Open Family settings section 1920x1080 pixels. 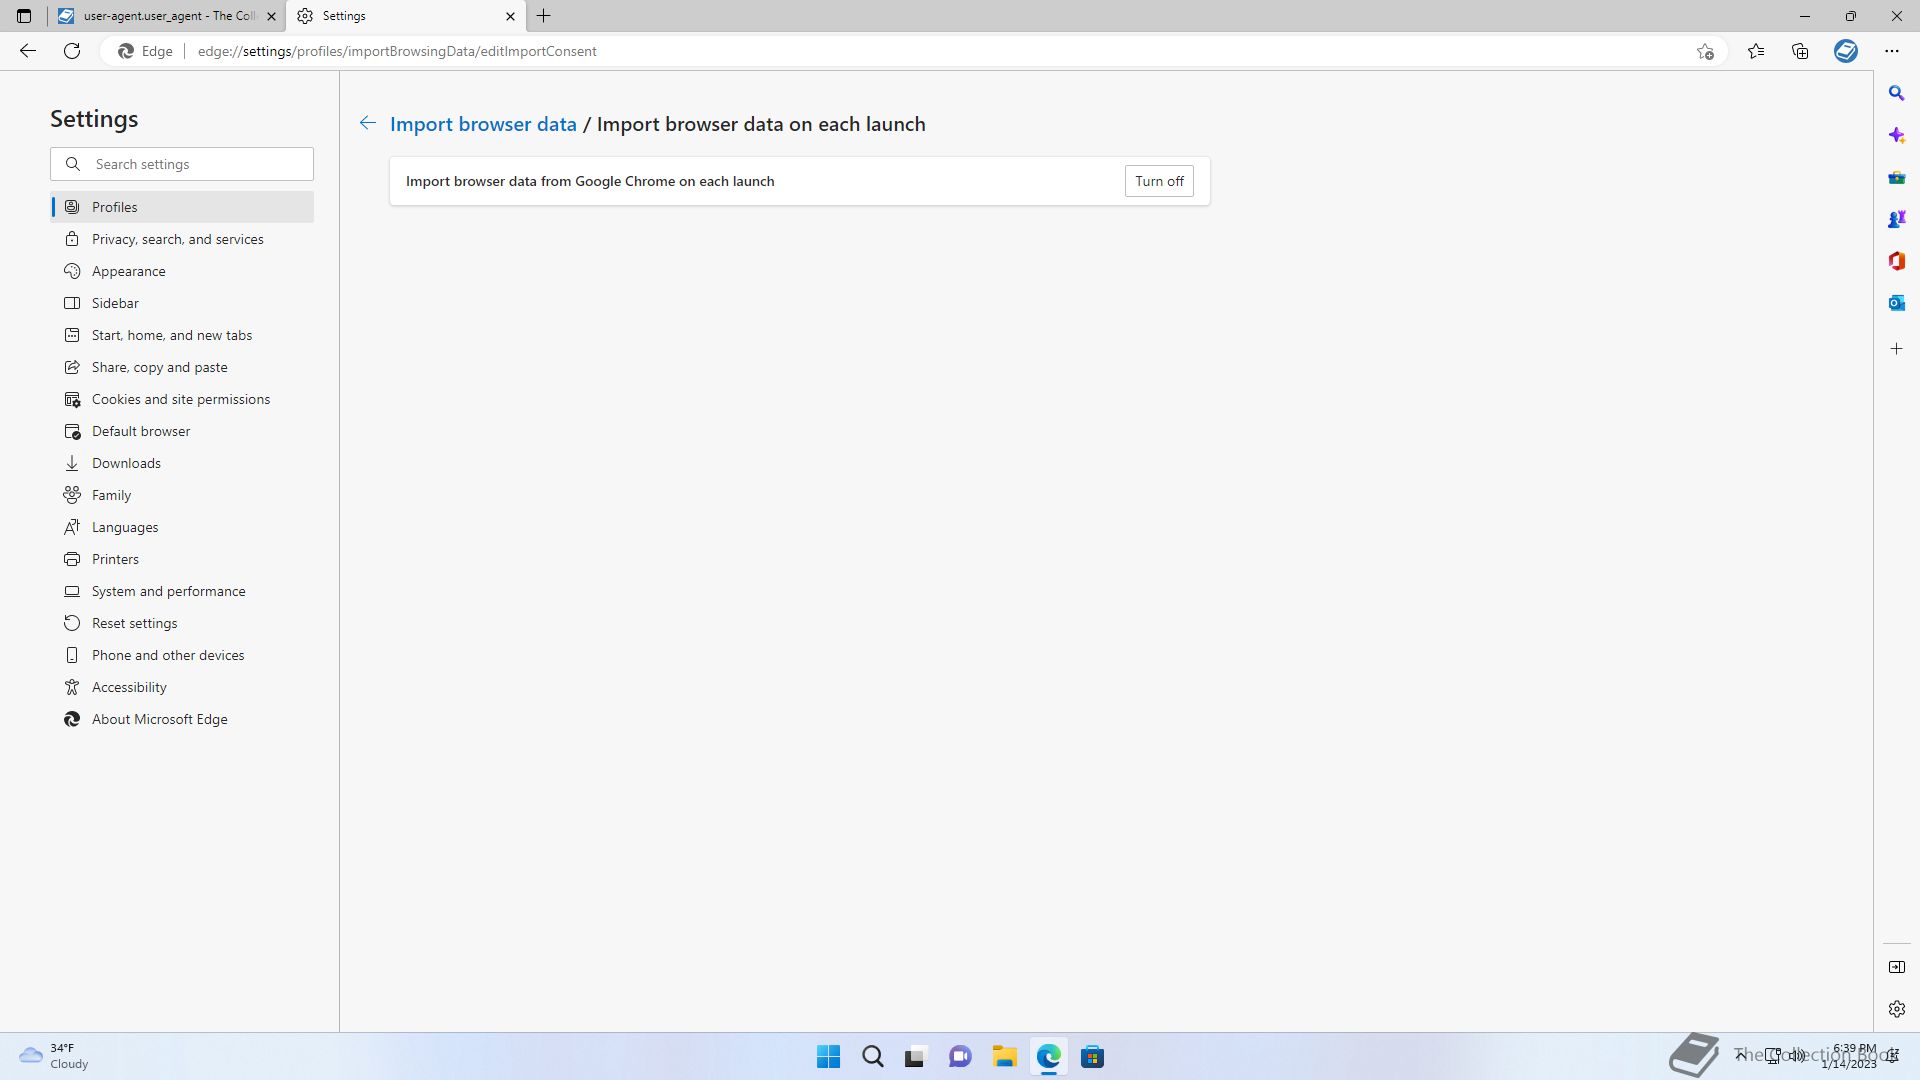182,495
